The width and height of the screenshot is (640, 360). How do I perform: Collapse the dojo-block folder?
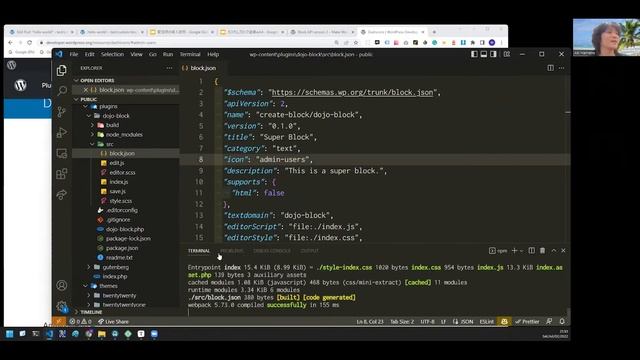116,116
